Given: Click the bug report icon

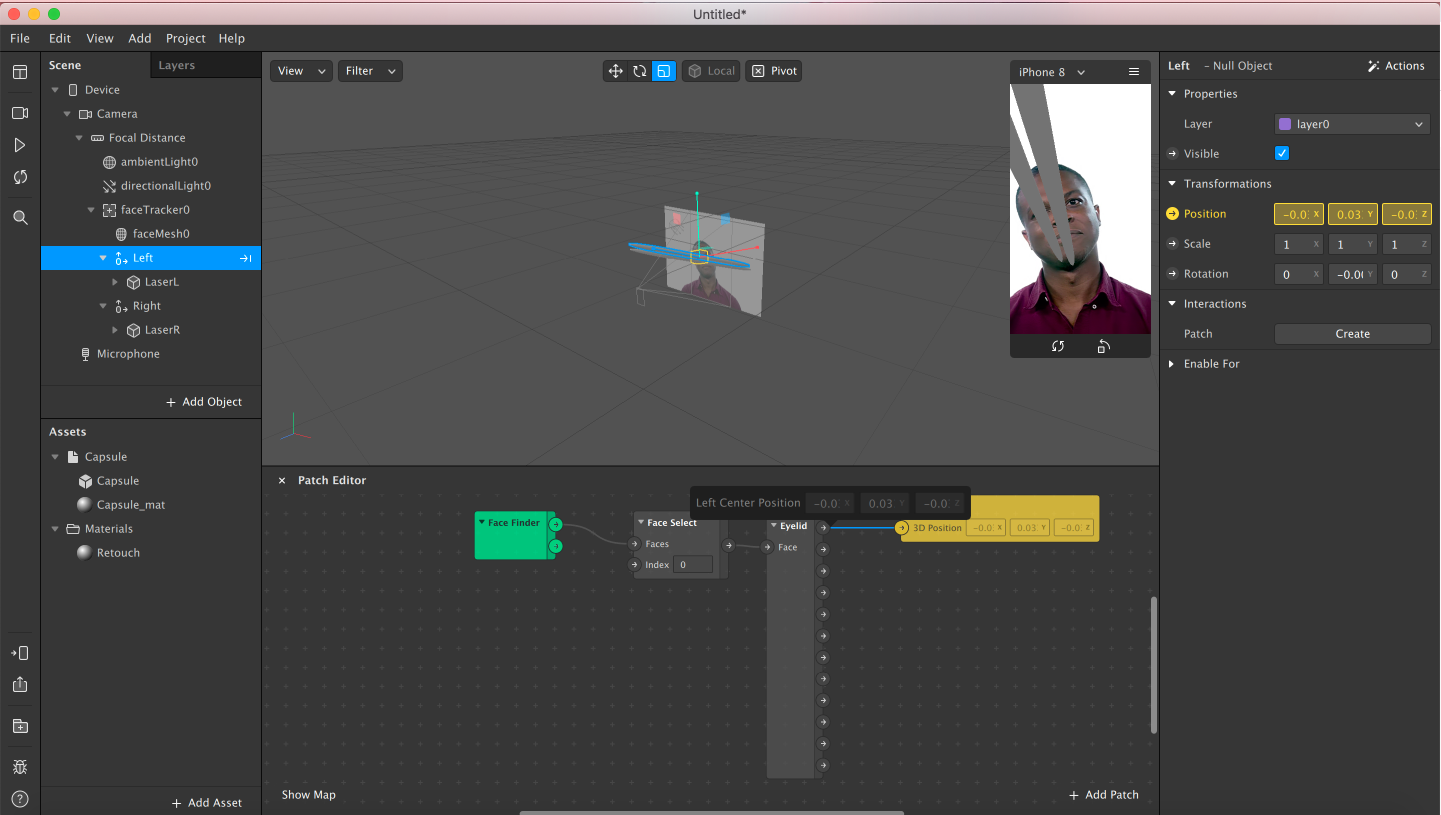Looking at the screenshot, I should 20,767.
